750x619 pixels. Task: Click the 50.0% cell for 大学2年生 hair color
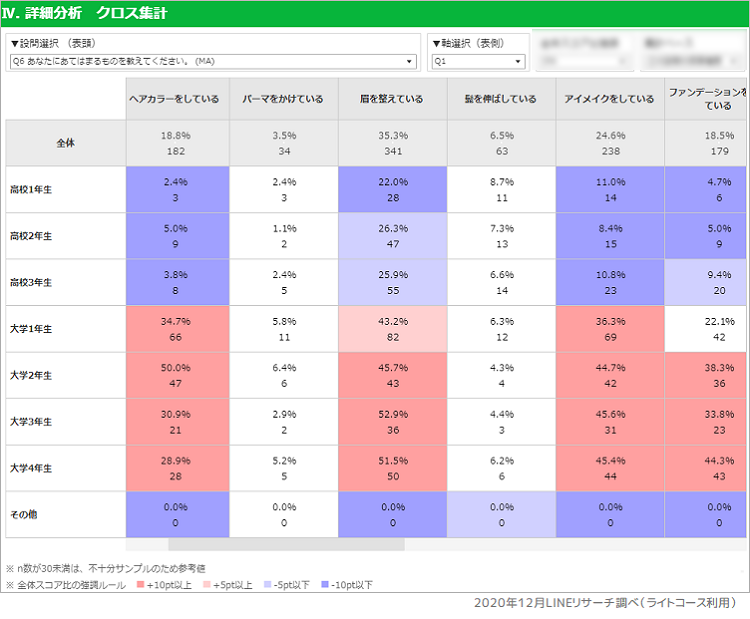click(x=176, y=376)
